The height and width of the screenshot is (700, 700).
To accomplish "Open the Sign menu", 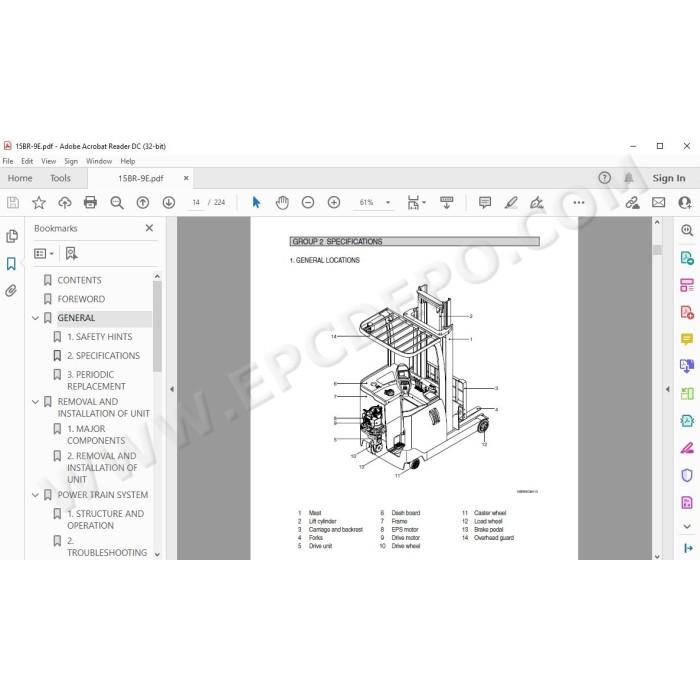I will point(71,161).
